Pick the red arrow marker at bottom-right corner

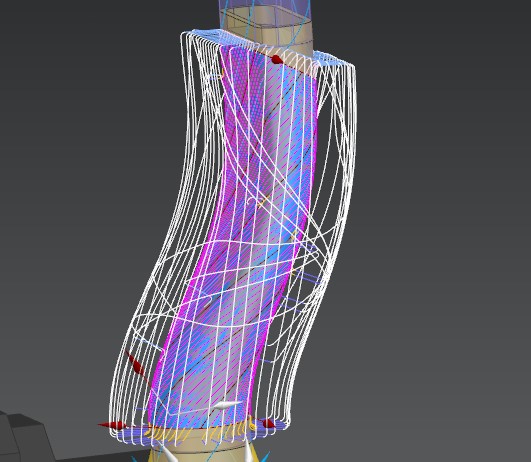click(267, 423)
